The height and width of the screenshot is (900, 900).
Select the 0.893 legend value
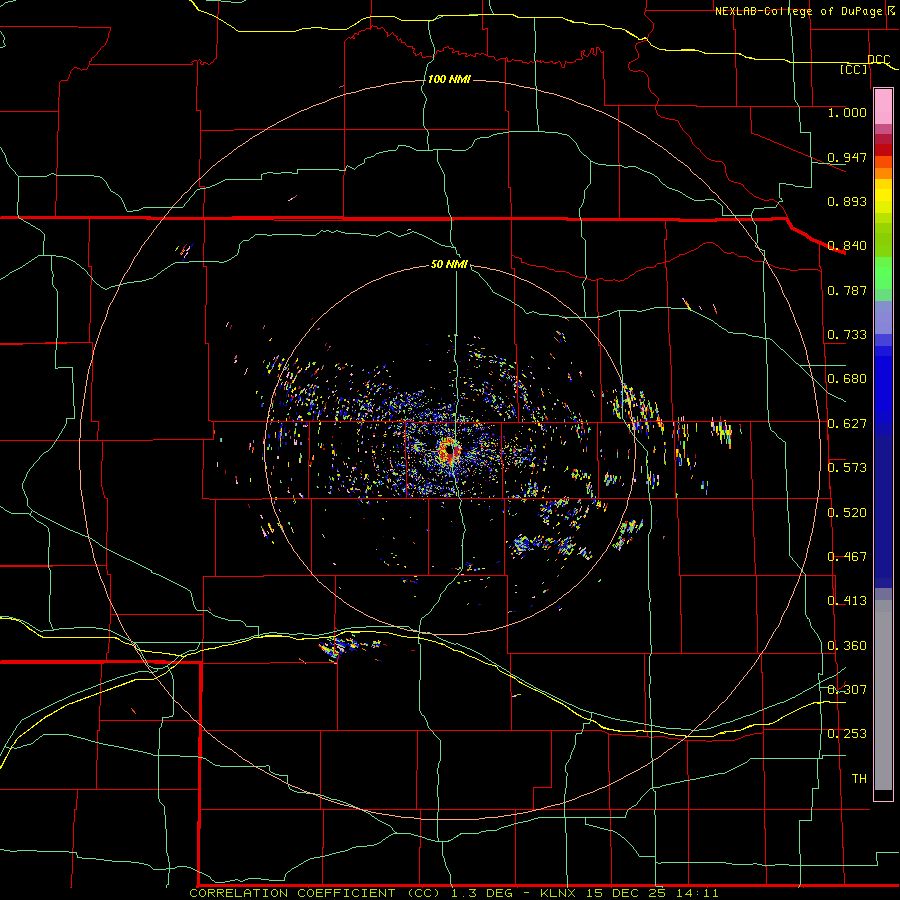click(847, 201)
